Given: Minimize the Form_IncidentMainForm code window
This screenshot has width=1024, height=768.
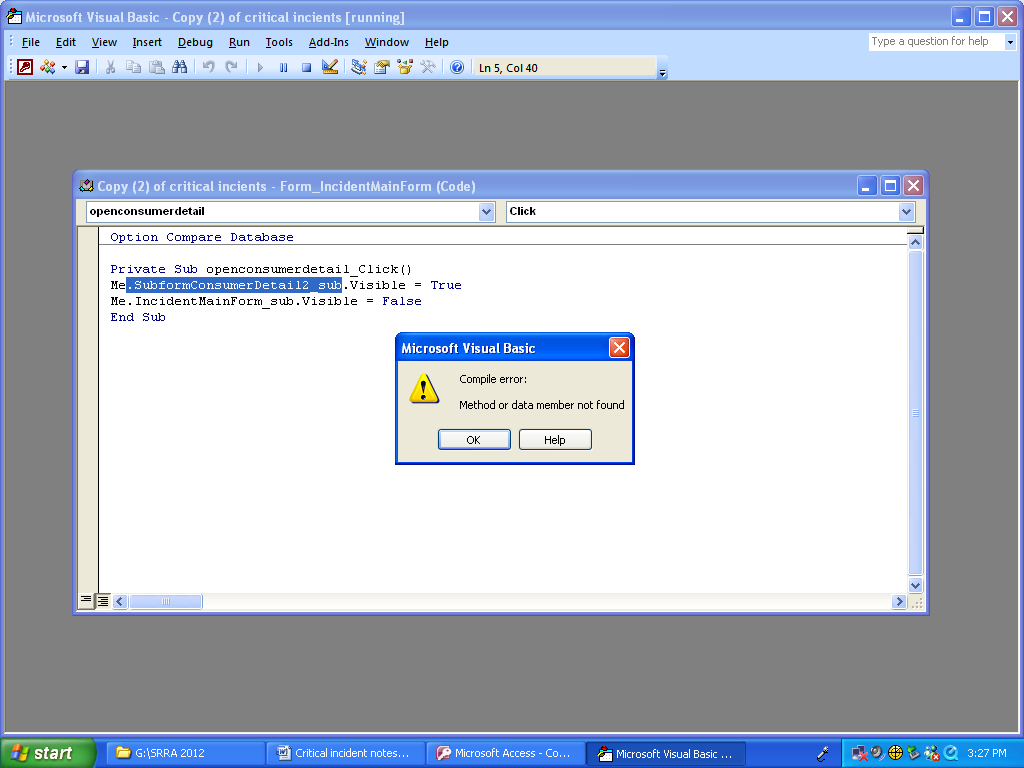Looking at the screenshot, I should [867, 186].
